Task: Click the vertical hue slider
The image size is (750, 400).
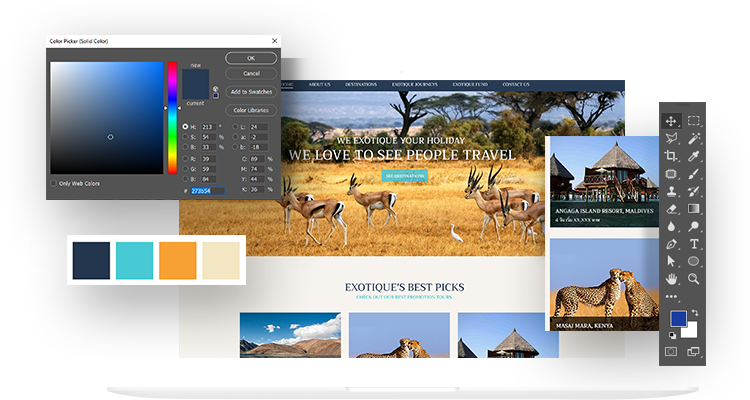Action: [x=172, y=118]
